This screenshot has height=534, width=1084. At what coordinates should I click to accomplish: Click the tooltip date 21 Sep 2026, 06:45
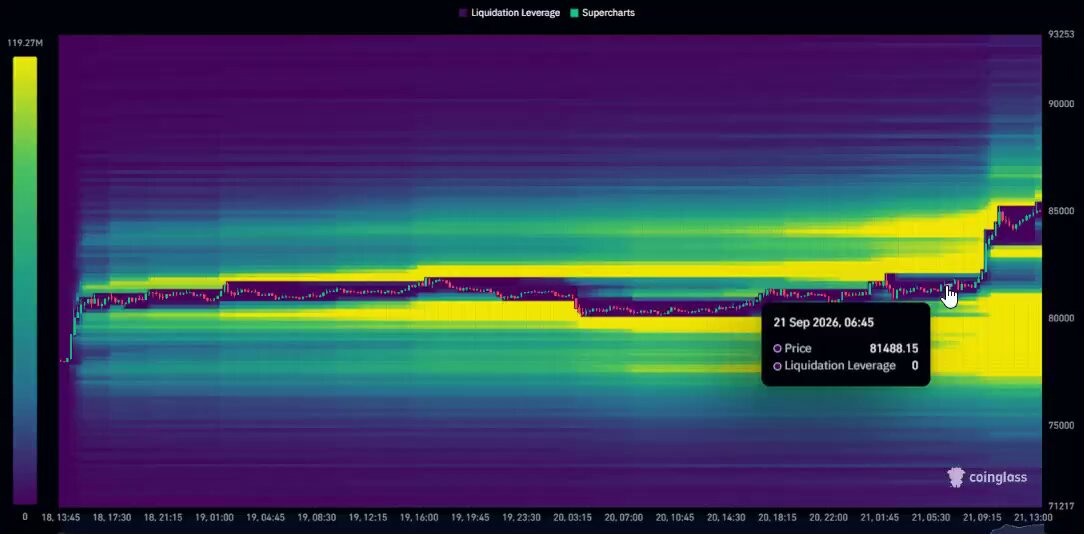tap(823, 322)
